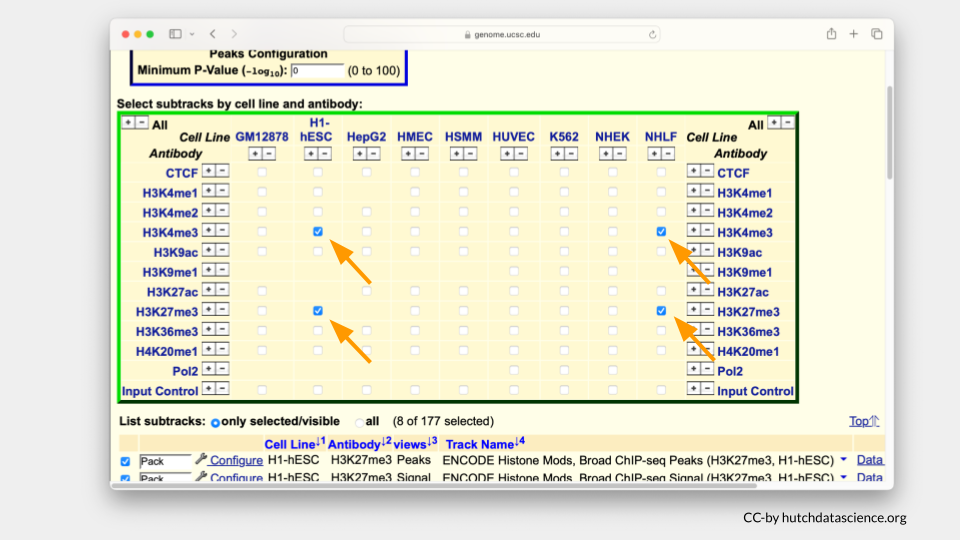Open the Safari share icon
Viewport: 960px width, 540px height.
(831, 34)
